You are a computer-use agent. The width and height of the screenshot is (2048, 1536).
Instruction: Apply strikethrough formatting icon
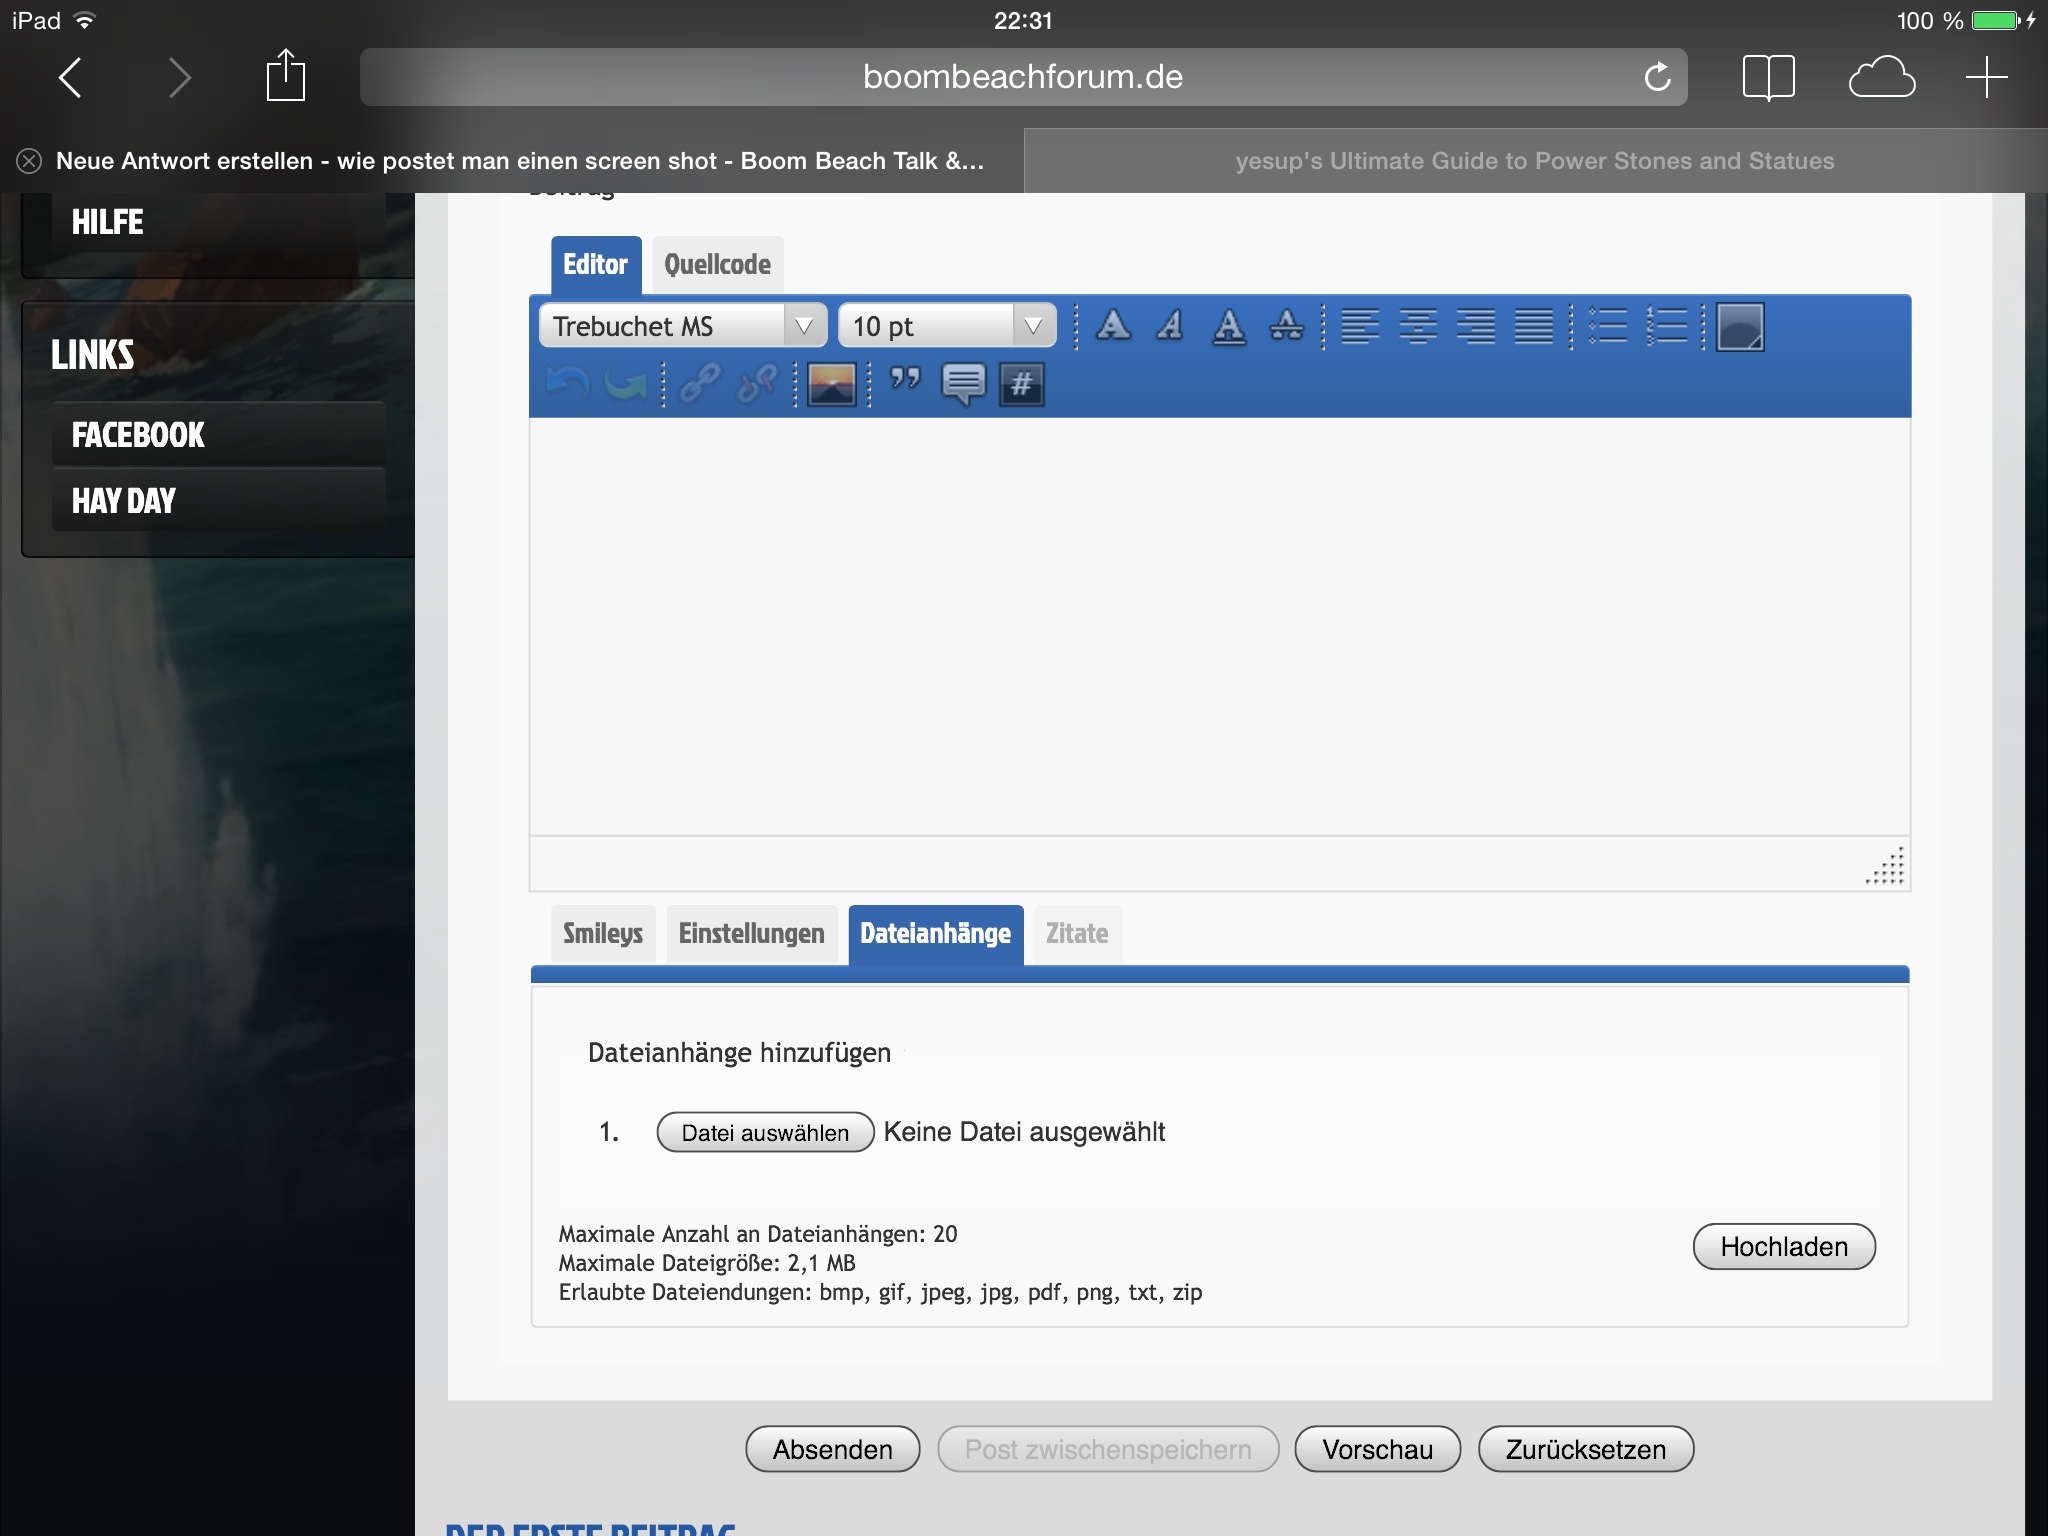(1286, 326)
